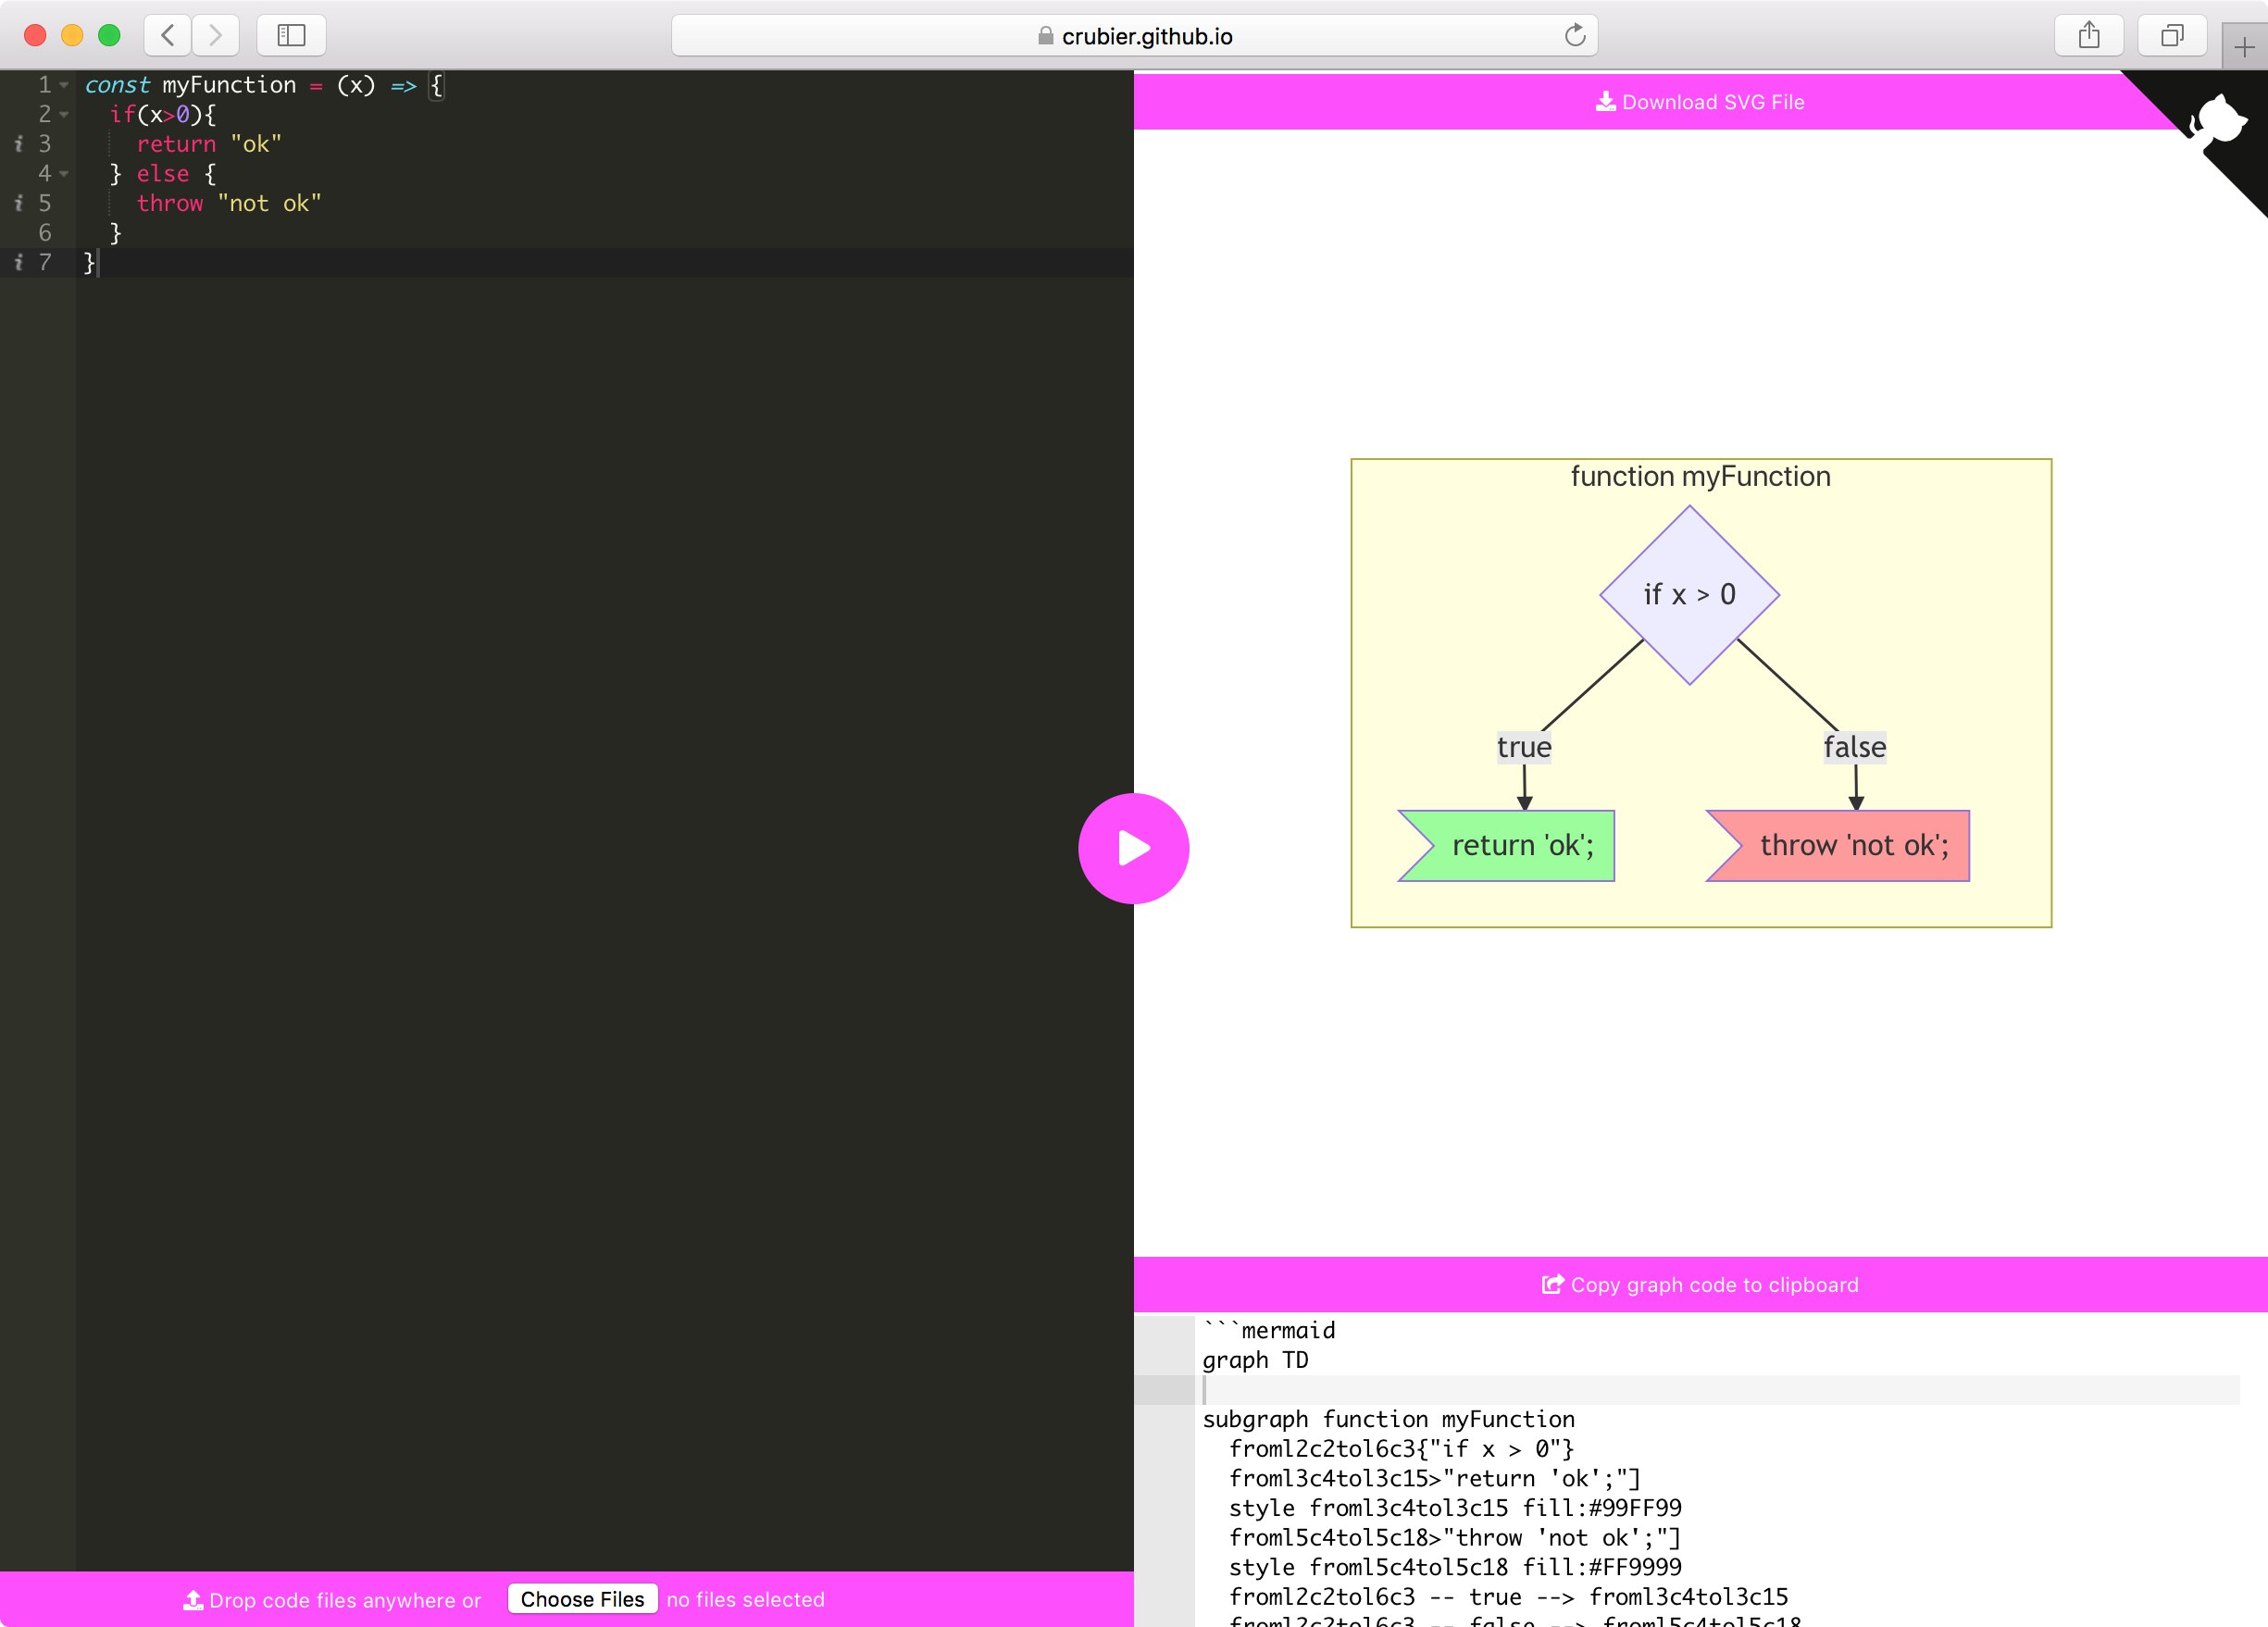Click the pink play button to render graph
The width and height of the screenshot is (2268, 1627).
pyautogui.click(x=1133, y=848)
